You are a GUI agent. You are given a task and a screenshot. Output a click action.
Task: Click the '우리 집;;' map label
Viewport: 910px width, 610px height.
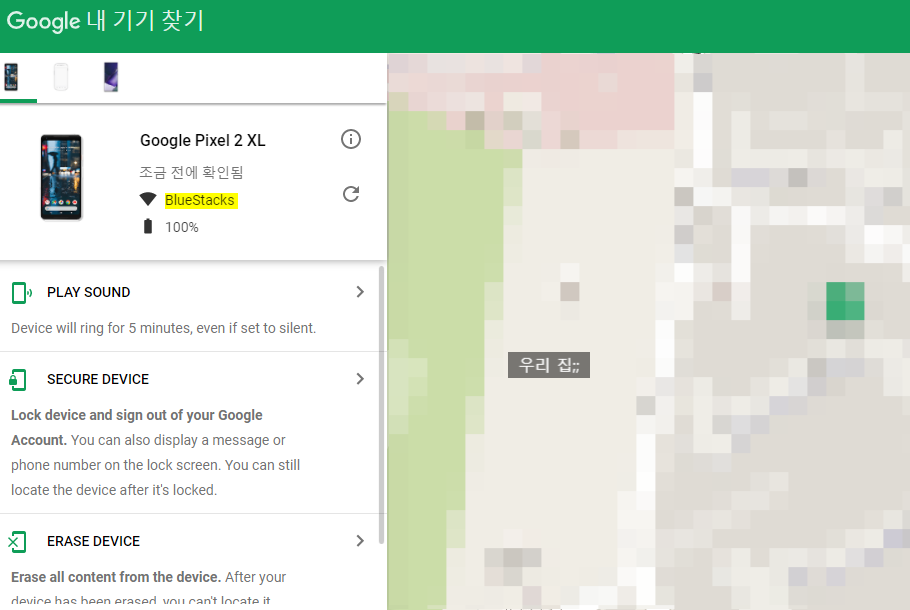pos(549,365)
